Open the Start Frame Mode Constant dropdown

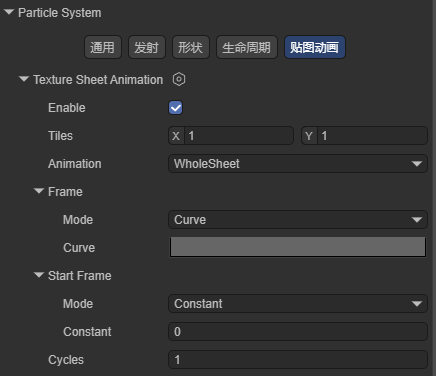pyautogui.click(x=298, y=304)
